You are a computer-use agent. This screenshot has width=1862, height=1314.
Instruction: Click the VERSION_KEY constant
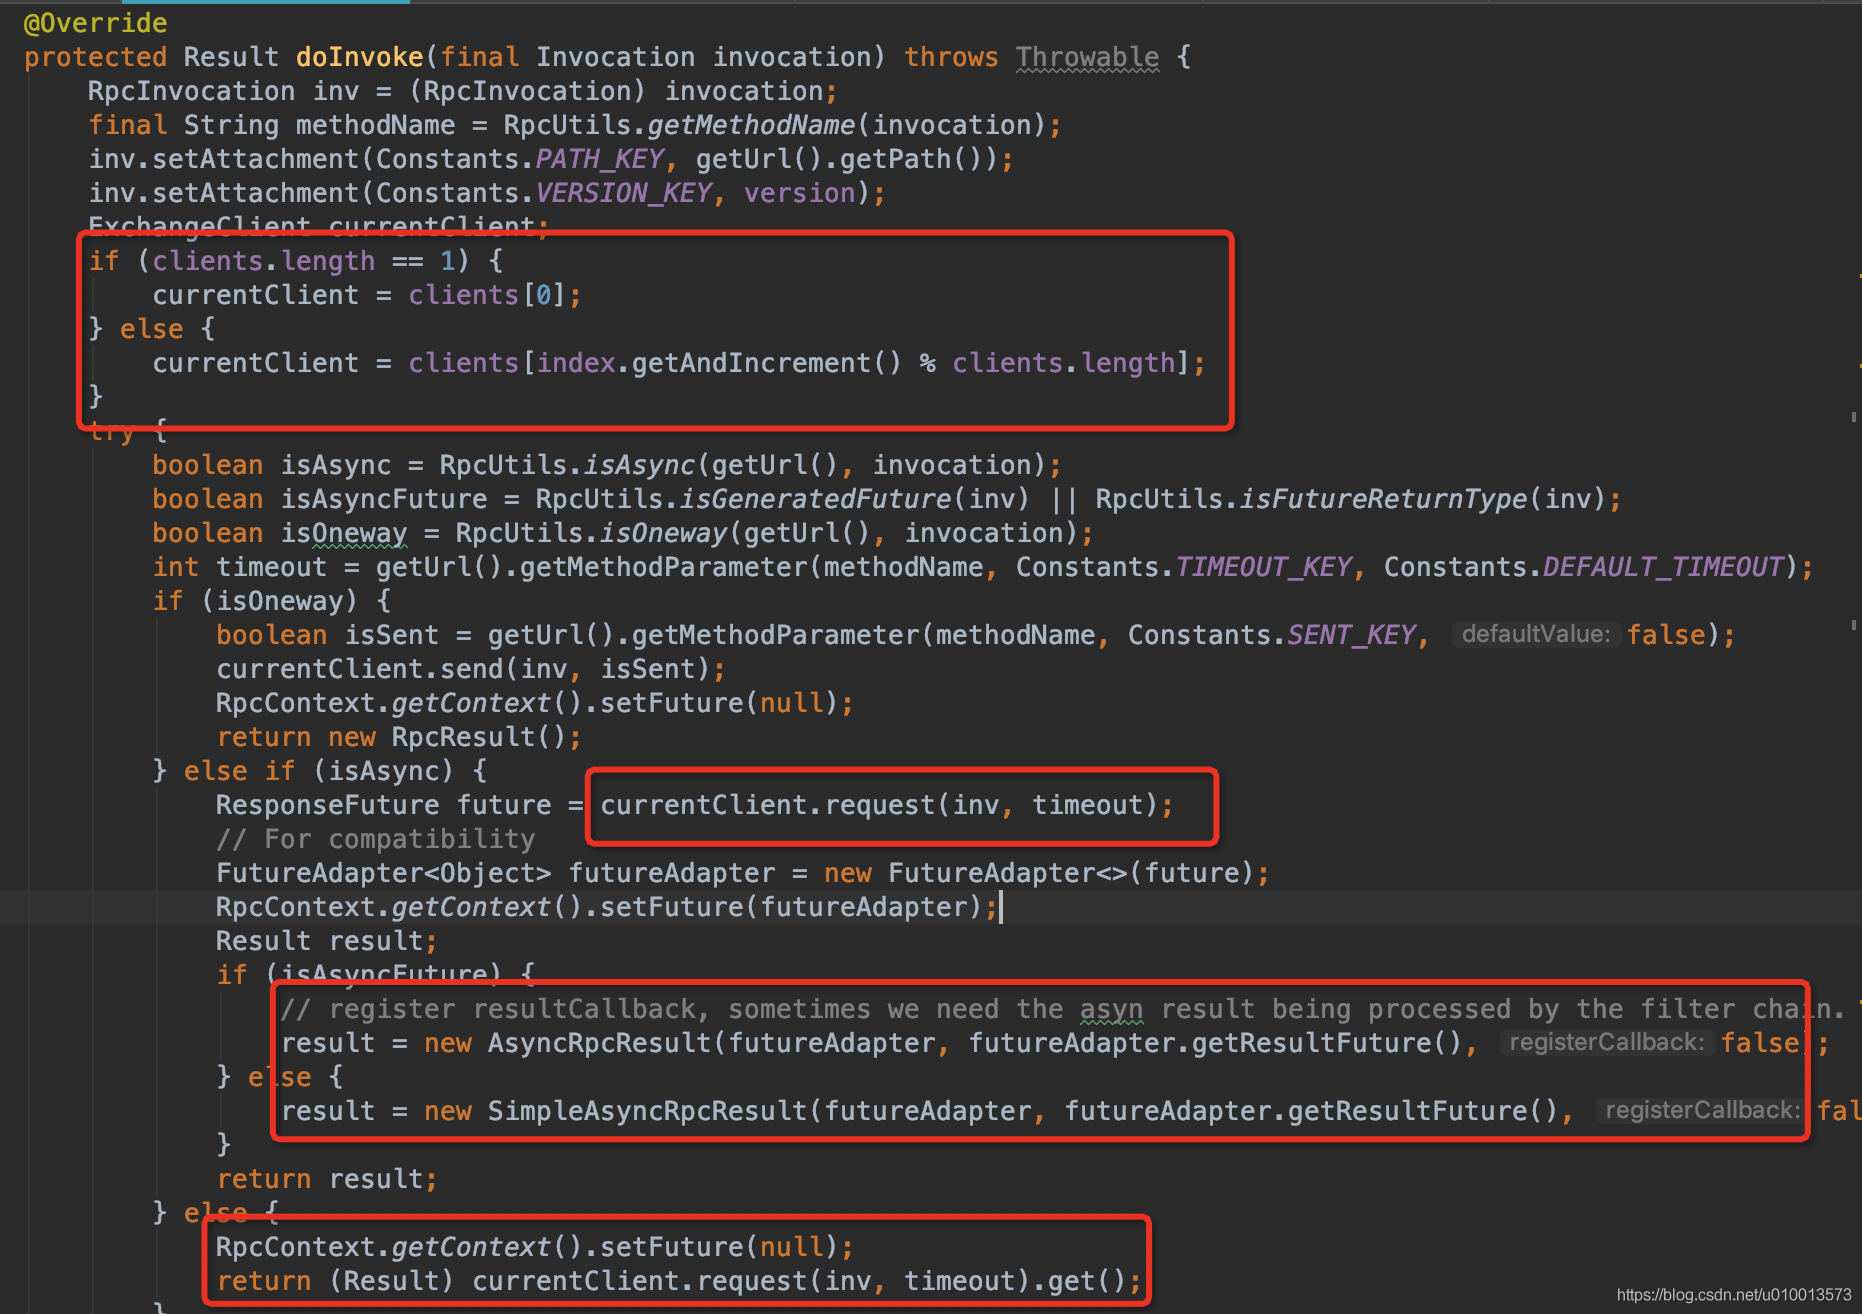coord(623,194)
